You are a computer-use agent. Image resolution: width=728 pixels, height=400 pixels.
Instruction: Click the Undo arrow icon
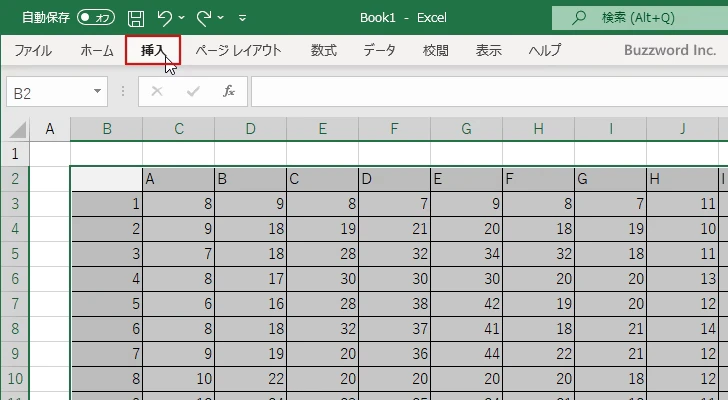[164, 18]
